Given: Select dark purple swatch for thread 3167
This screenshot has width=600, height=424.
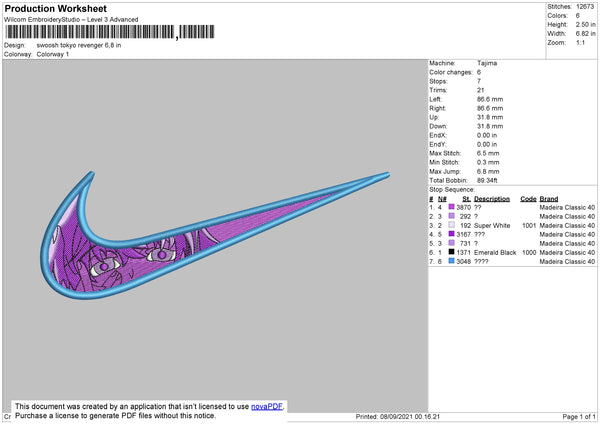Looking at the screenshot, I should pyautogui.click(x=452, y=234).
